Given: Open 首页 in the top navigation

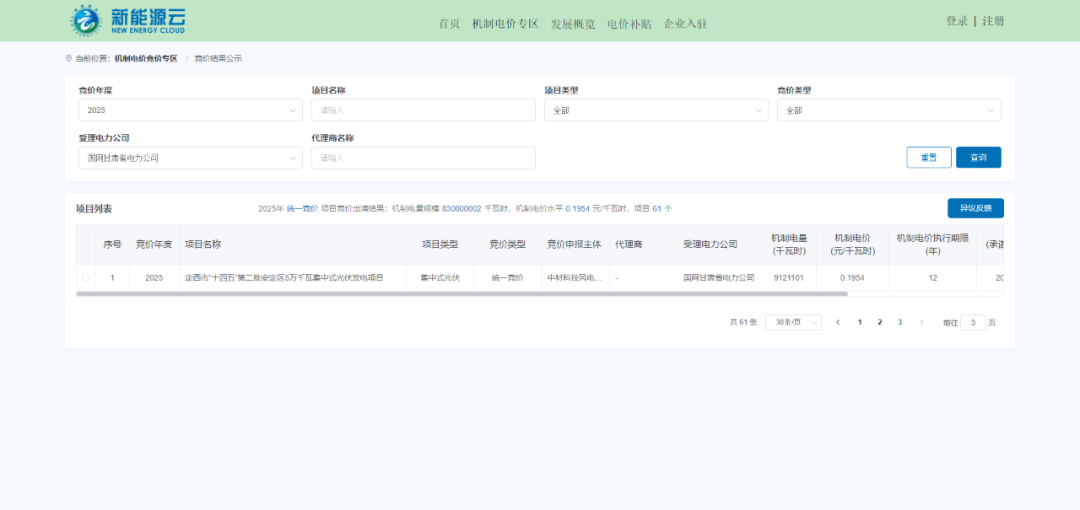Looking at the screenshot, I should tap(449, 24).
